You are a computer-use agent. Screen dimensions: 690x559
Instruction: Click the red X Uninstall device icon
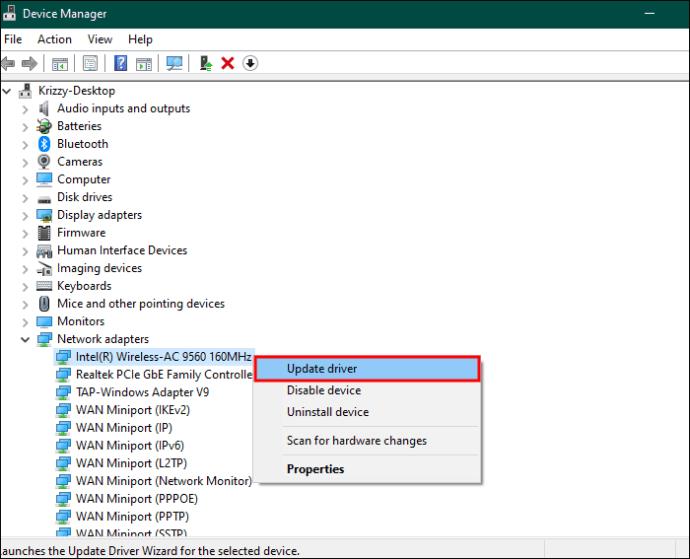[x=228, y=63]
